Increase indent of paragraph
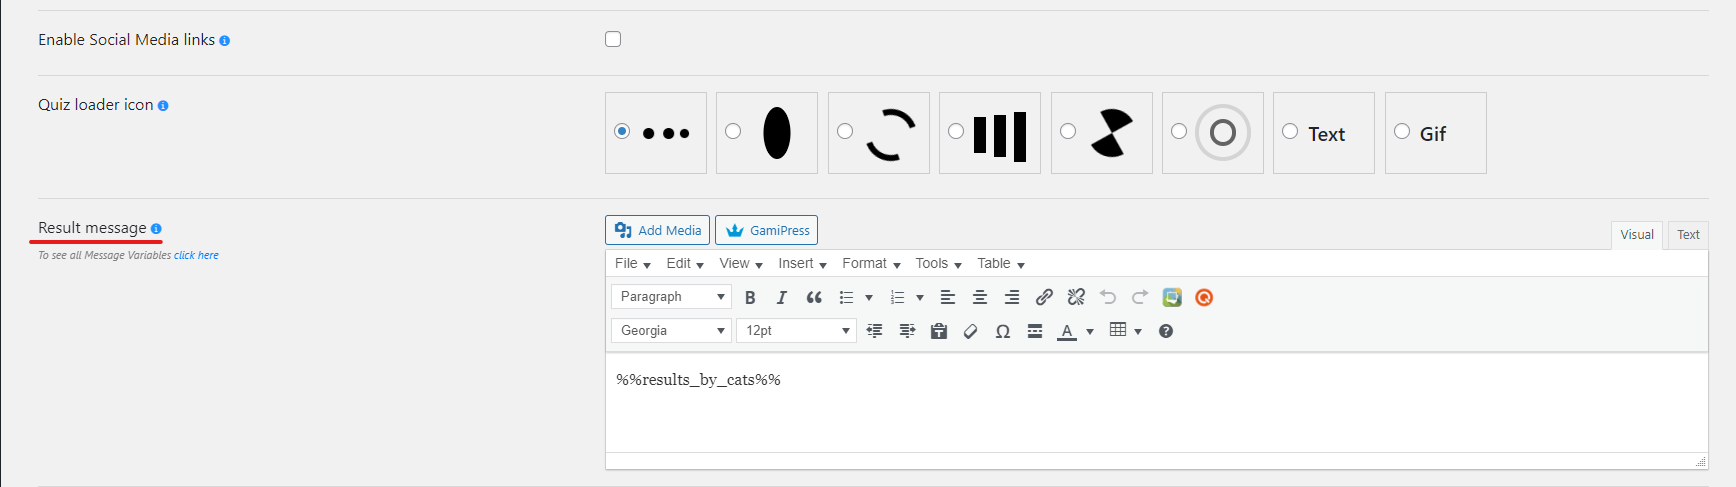Screen dimensions: 1736x487 [907, 331]
